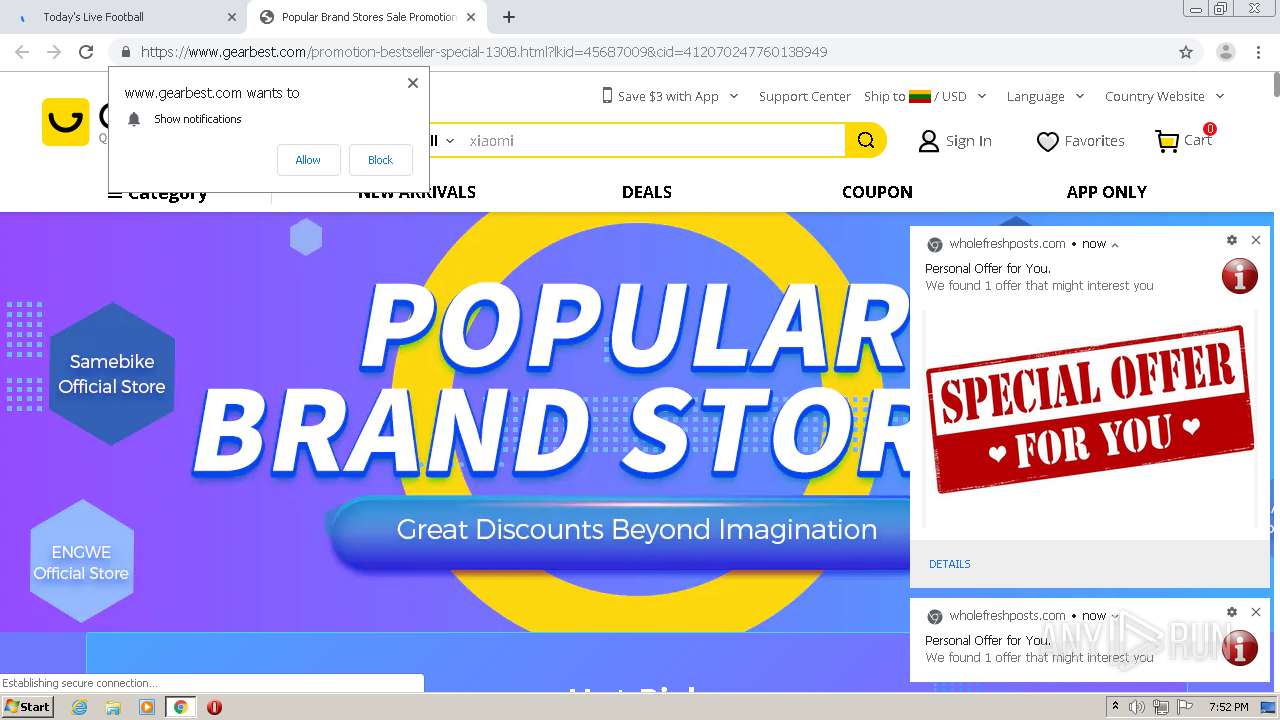Open Favorites heart icon

click(x=1047, y=142)
